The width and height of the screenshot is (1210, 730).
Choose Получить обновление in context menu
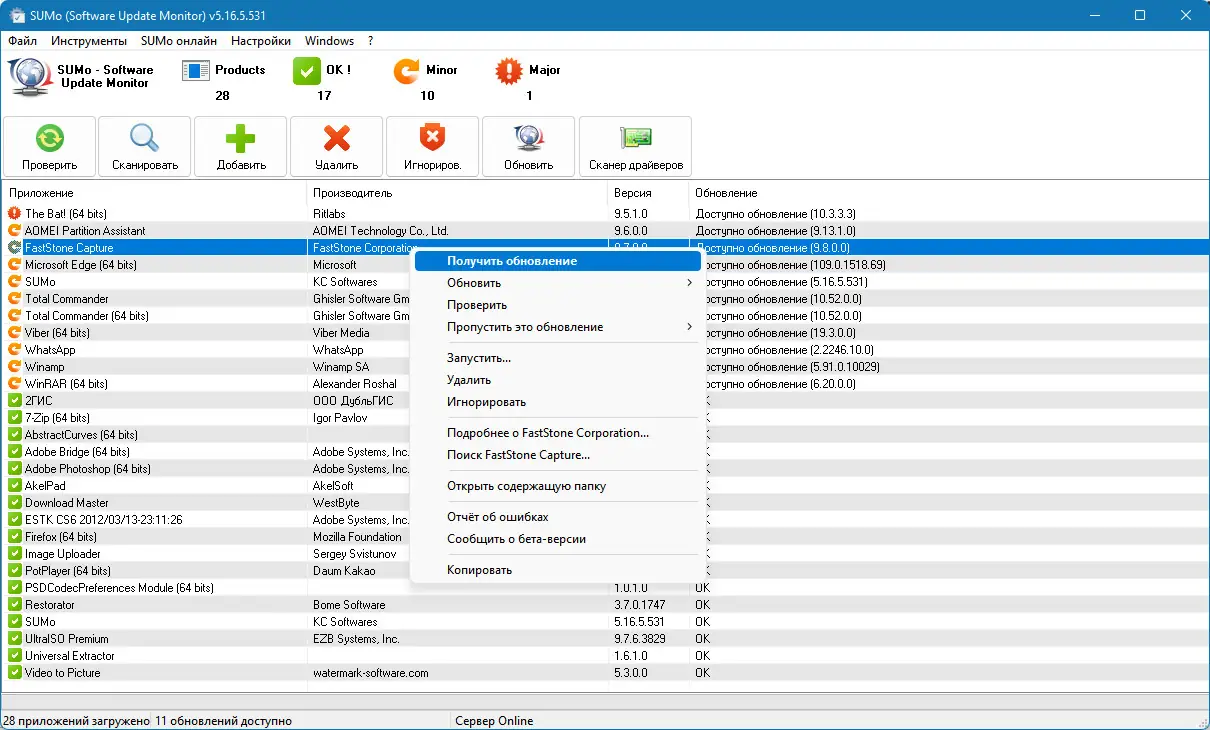tap(557, 261)
